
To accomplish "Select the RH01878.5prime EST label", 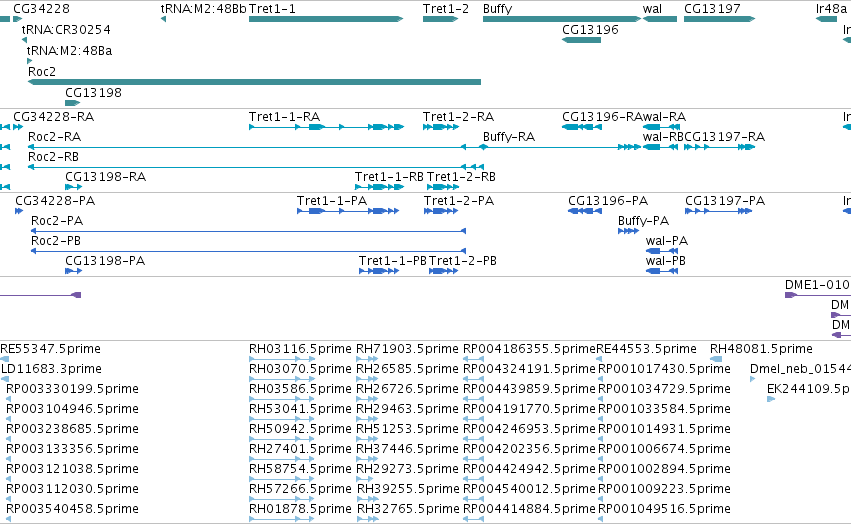I will [300, 509].
